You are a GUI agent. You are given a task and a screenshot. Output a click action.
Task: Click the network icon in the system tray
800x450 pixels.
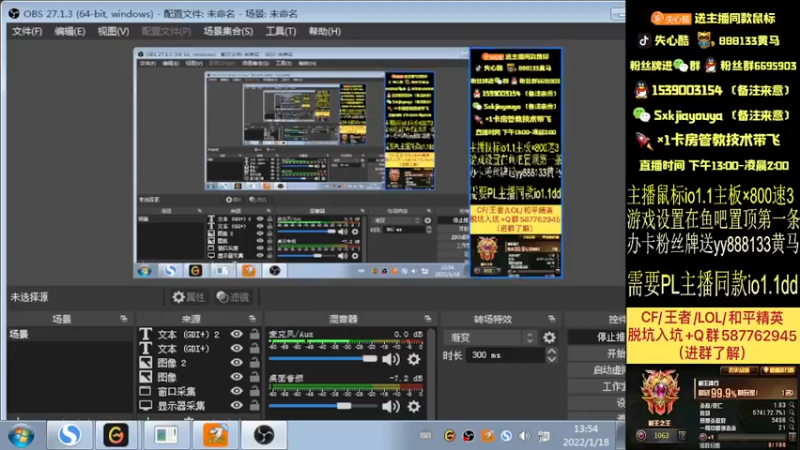(x=544, y=436)
